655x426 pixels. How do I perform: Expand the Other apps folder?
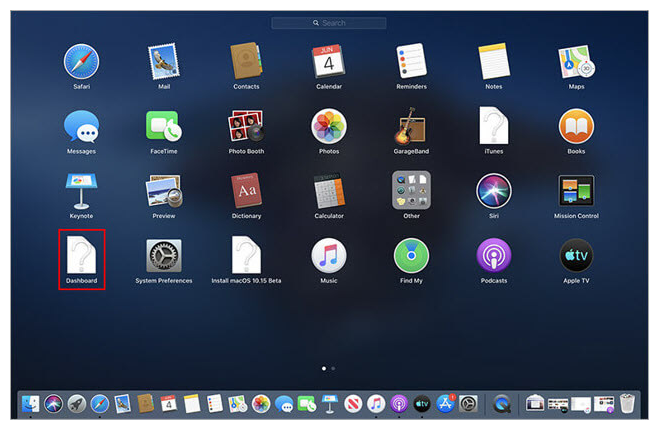(x=411, y=190)
